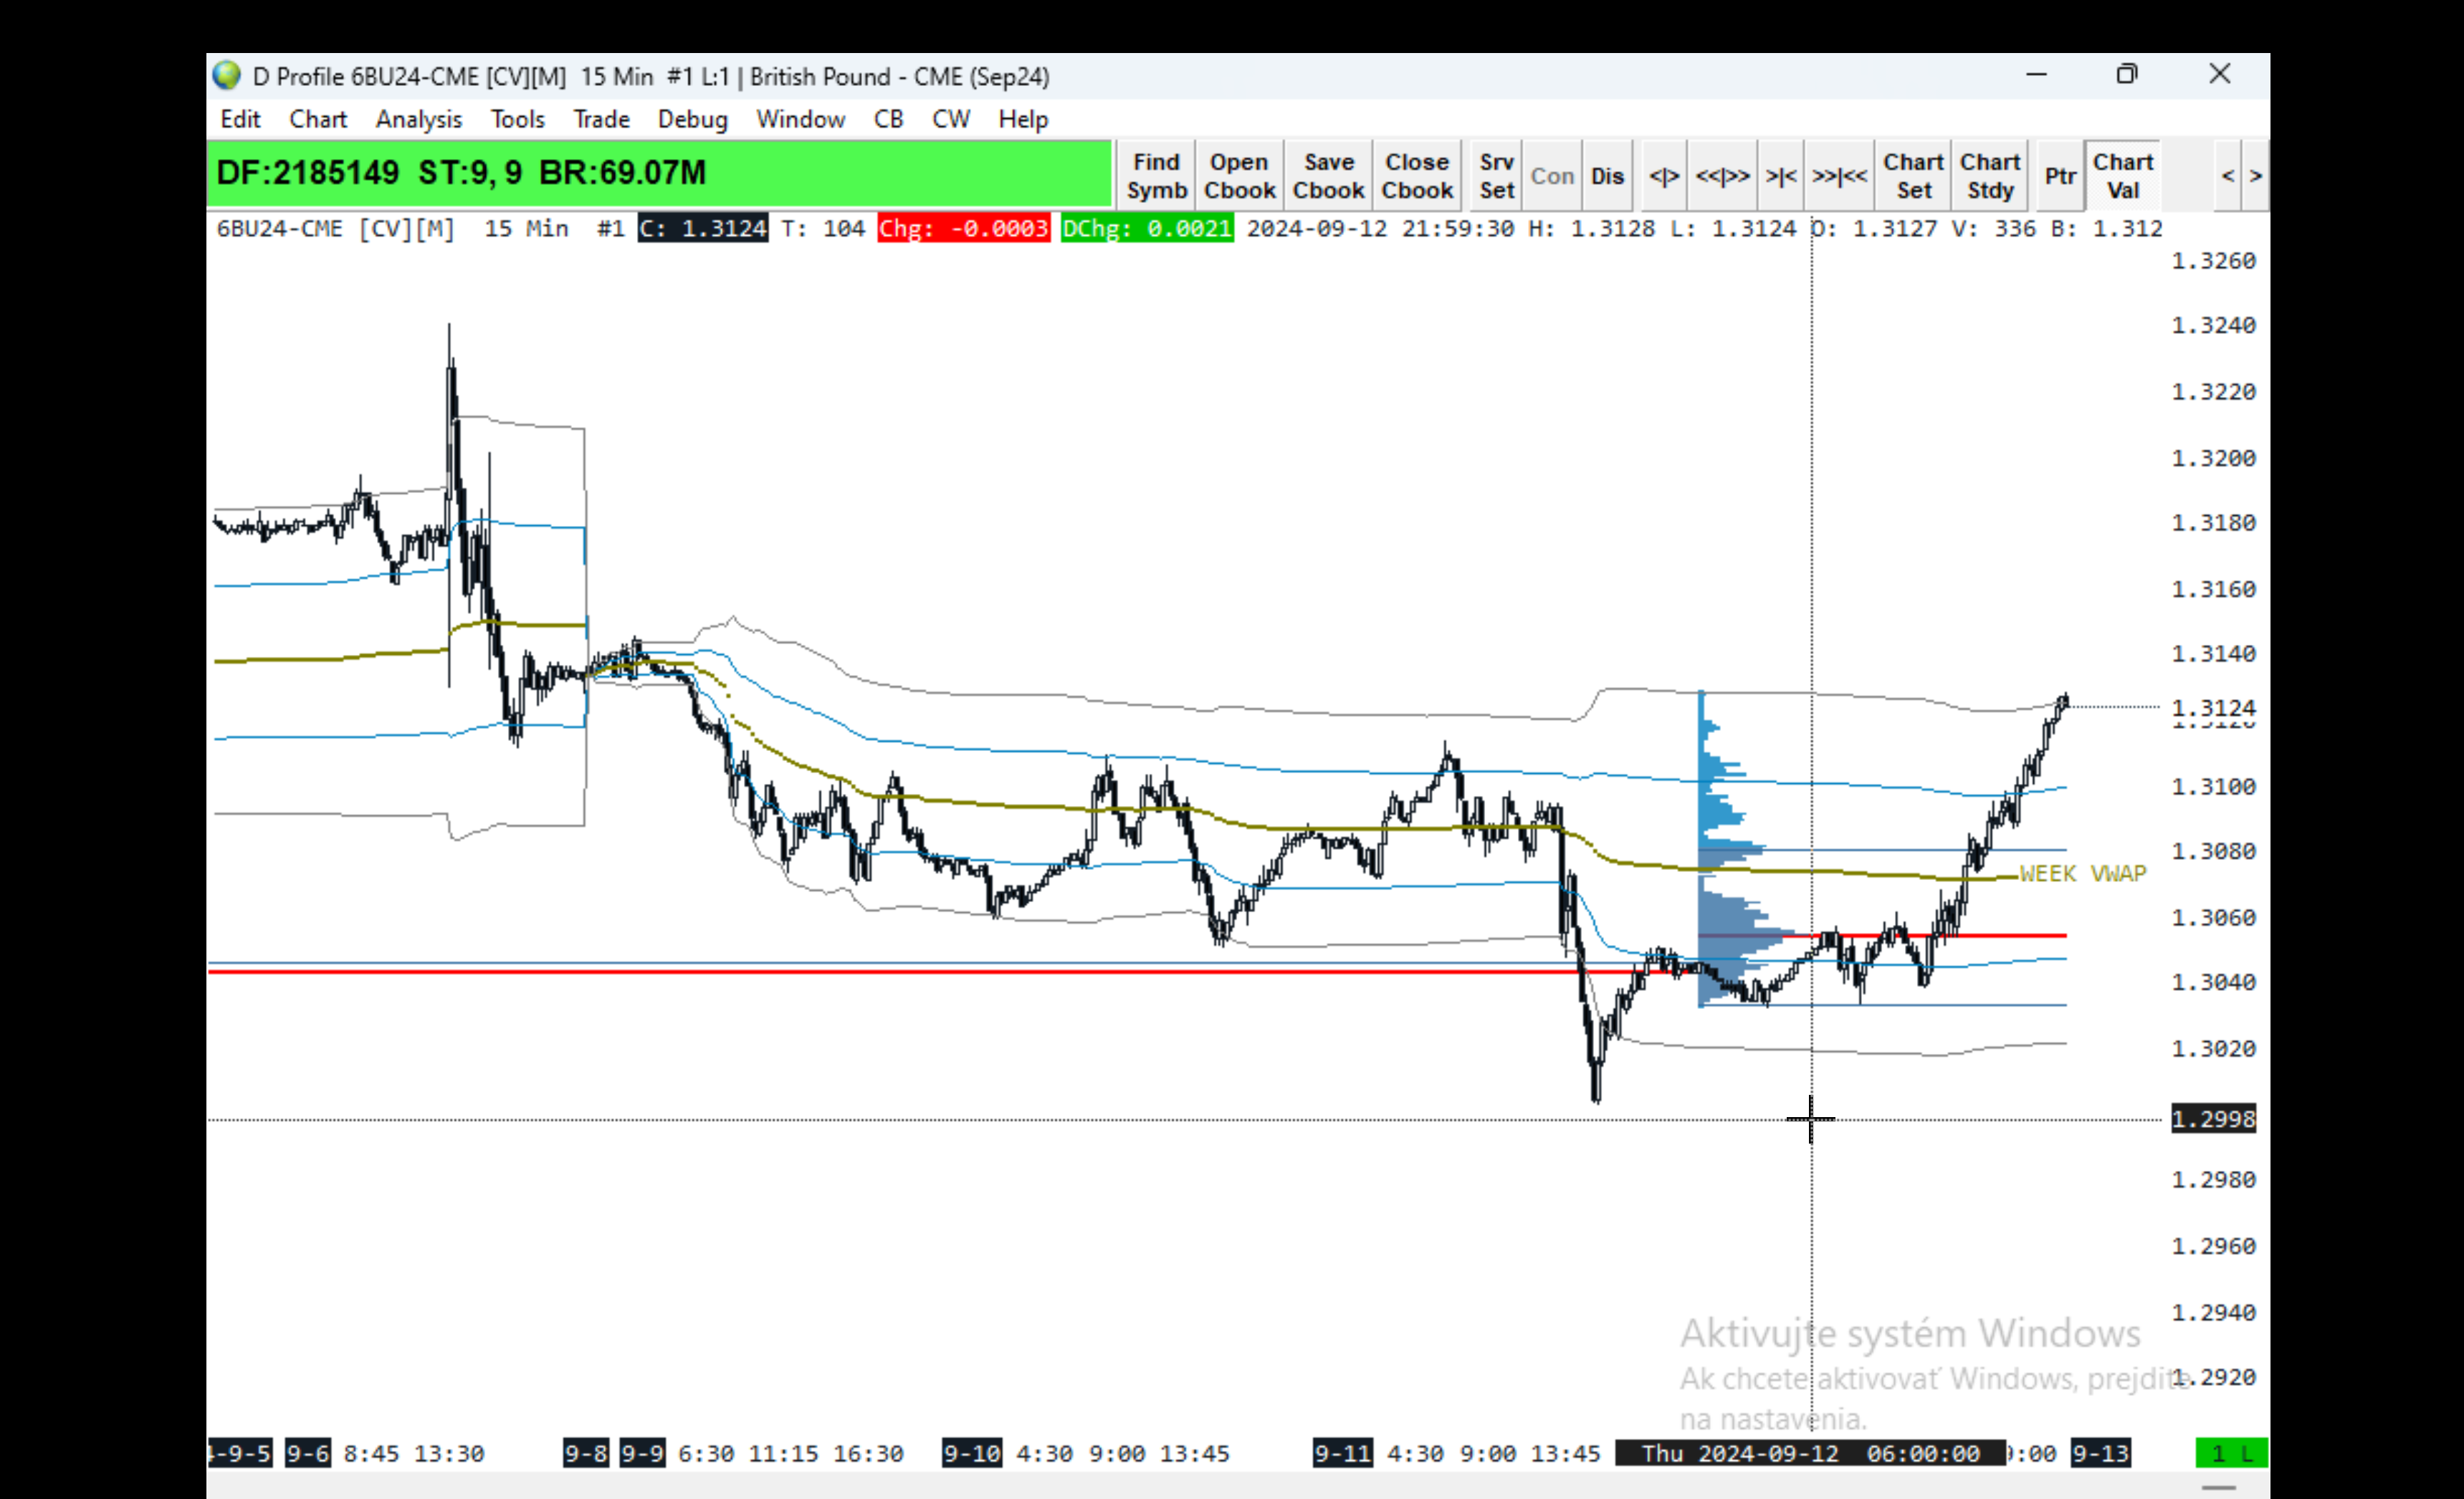This screenshot has width=2464, height=1499.
Task: Click the >|< compress spacing icon
Action: click(1781, 176)
